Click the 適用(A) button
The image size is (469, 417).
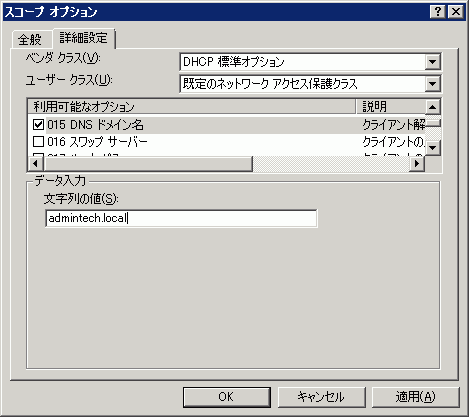(x=415, y=397)
